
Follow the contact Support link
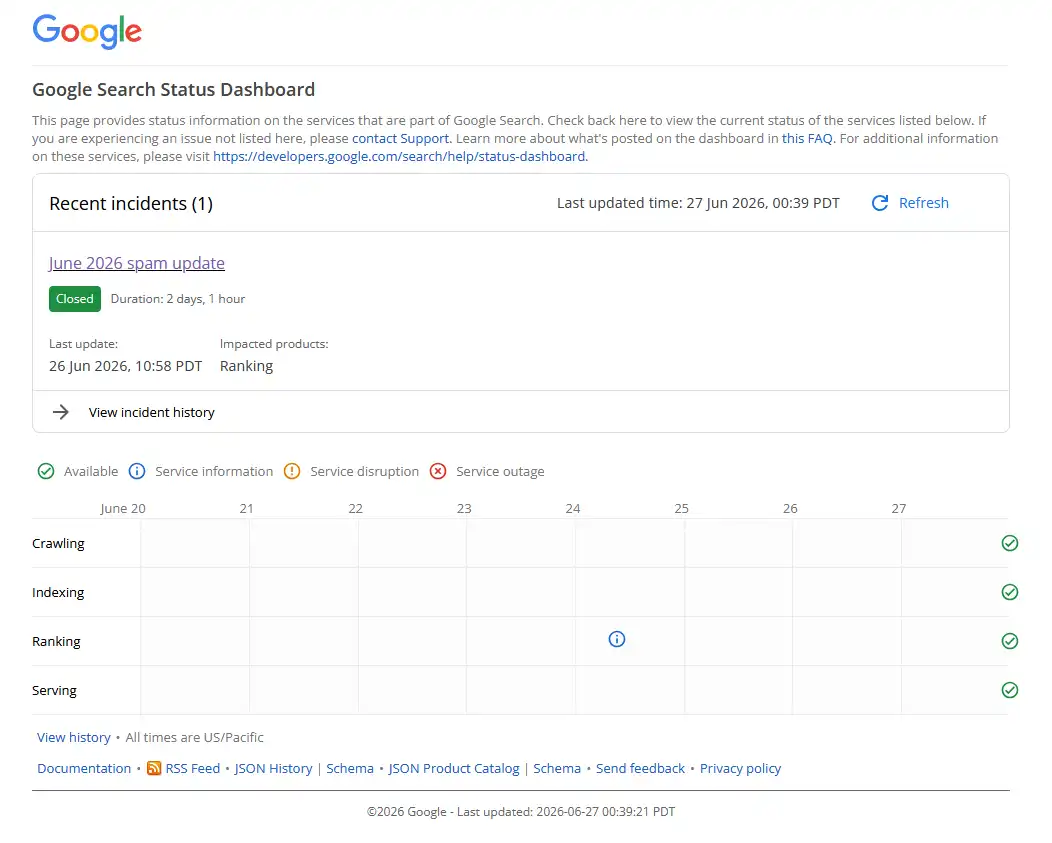401,138
